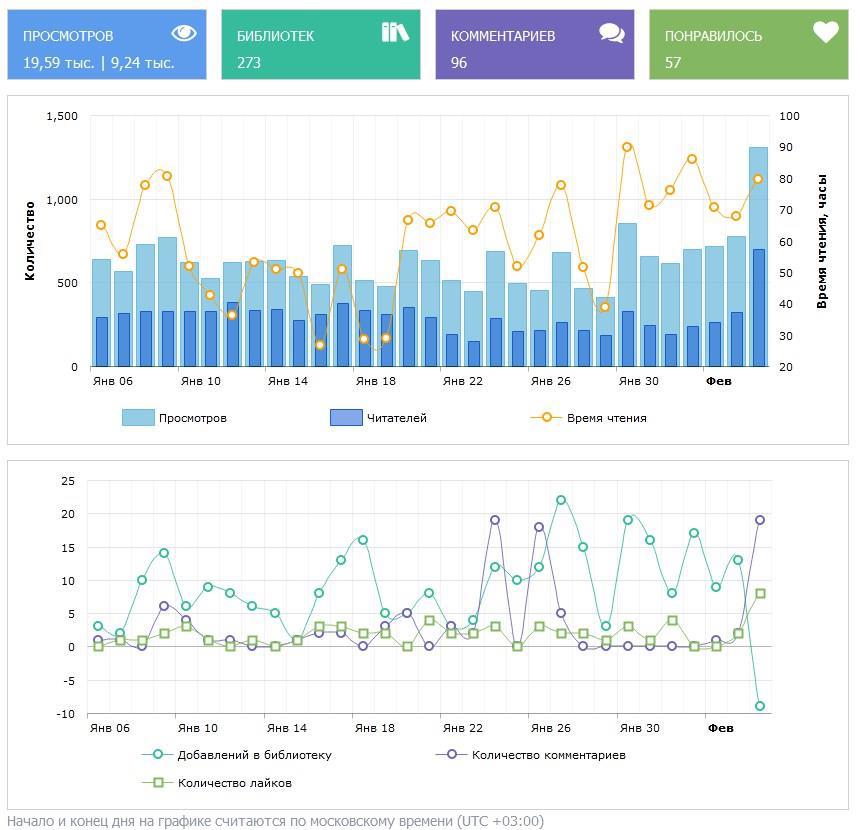
Task: Select the КОММЕНТАРИЕВ statistics card
Action: click(x=534, y=45)
